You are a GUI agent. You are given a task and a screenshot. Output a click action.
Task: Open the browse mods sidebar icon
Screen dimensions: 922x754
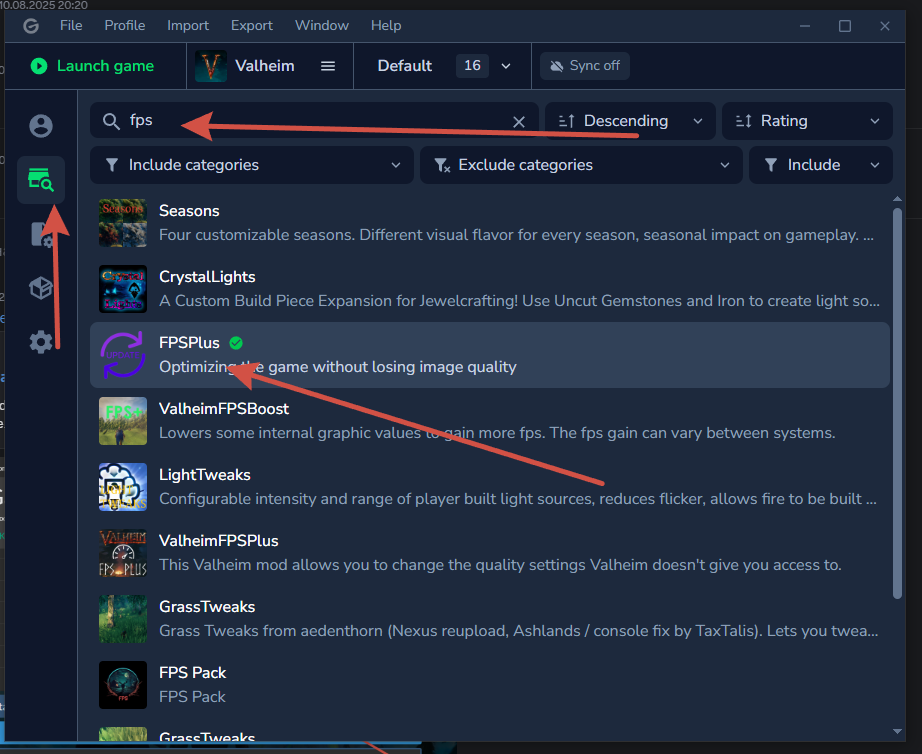click(x=41, y=179)
